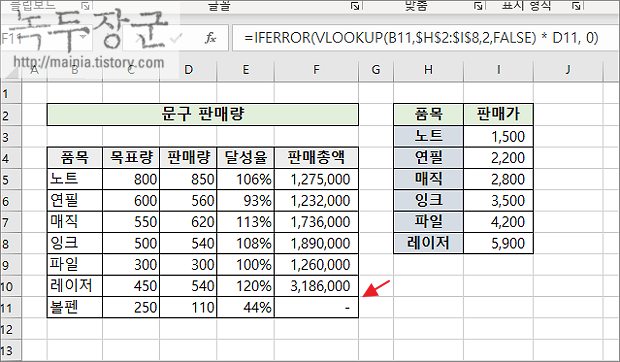Click inside the formula bar
The image size is (620, 362).
coord(425,38)
